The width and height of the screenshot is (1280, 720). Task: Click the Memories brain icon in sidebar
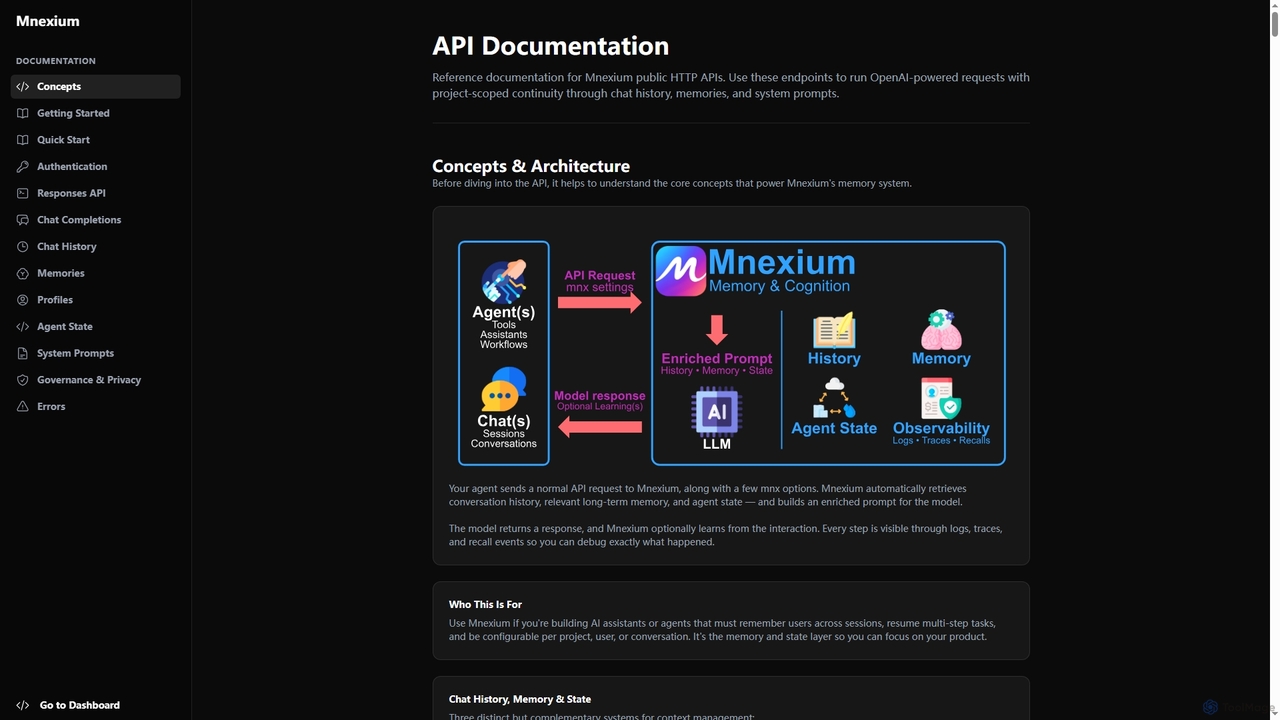coord(23,273)
